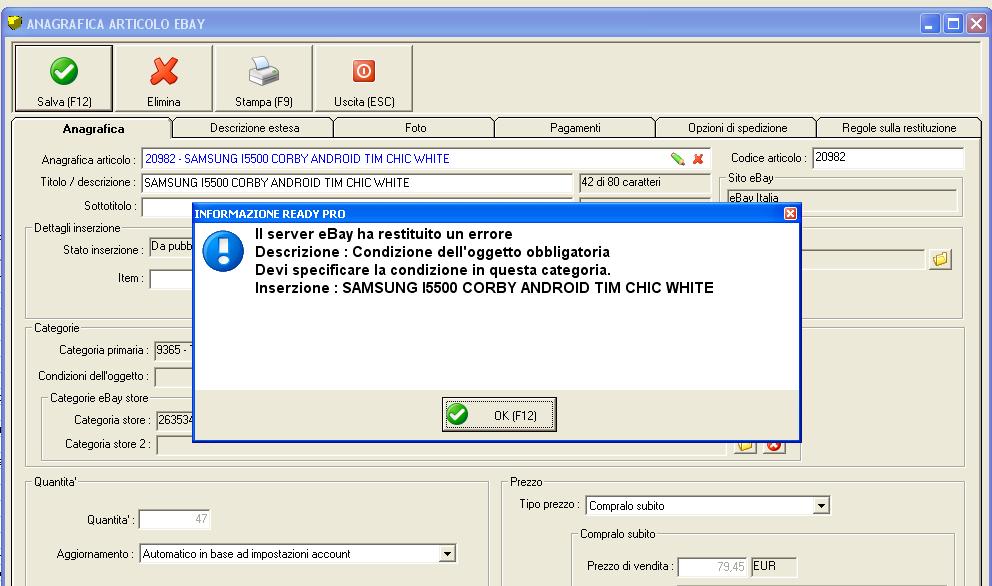Click the Quantita' field showing 47

click(175, 520)
